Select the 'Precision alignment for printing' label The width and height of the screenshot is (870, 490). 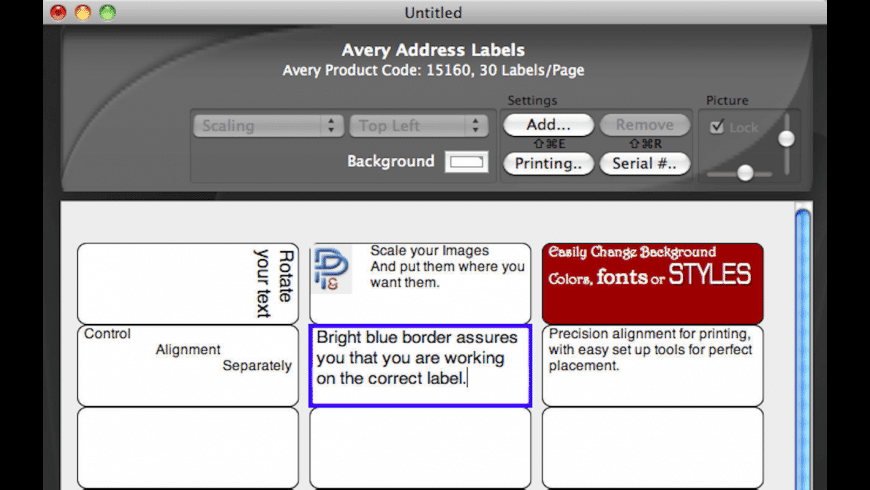coord(652,366)
